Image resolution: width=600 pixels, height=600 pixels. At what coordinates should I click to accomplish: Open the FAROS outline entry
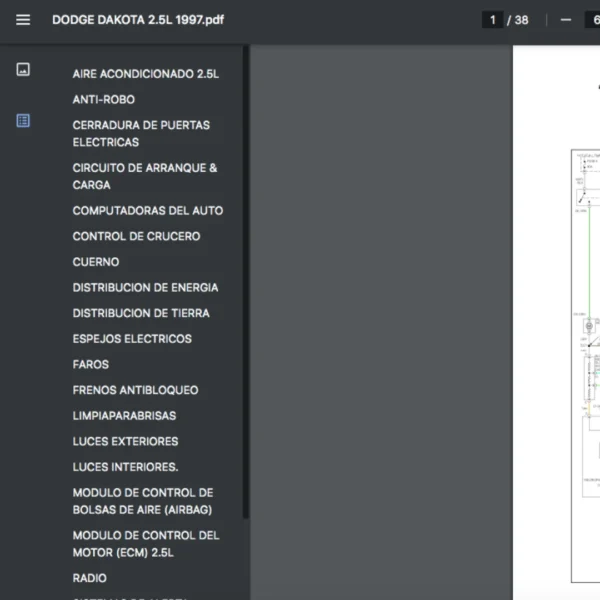click(x=91, y=365)
